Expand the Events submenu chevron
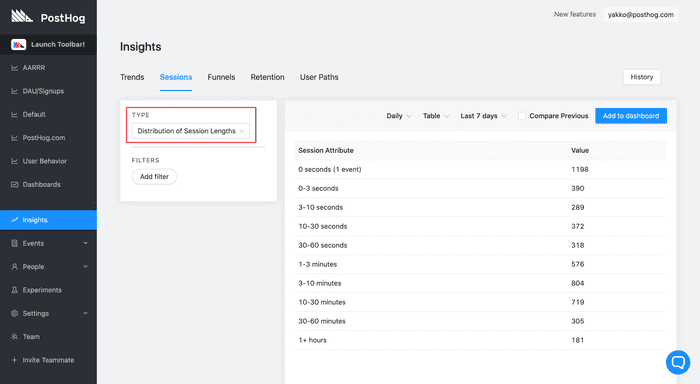The width and height of the screenshot is (700, 384). 85,243
